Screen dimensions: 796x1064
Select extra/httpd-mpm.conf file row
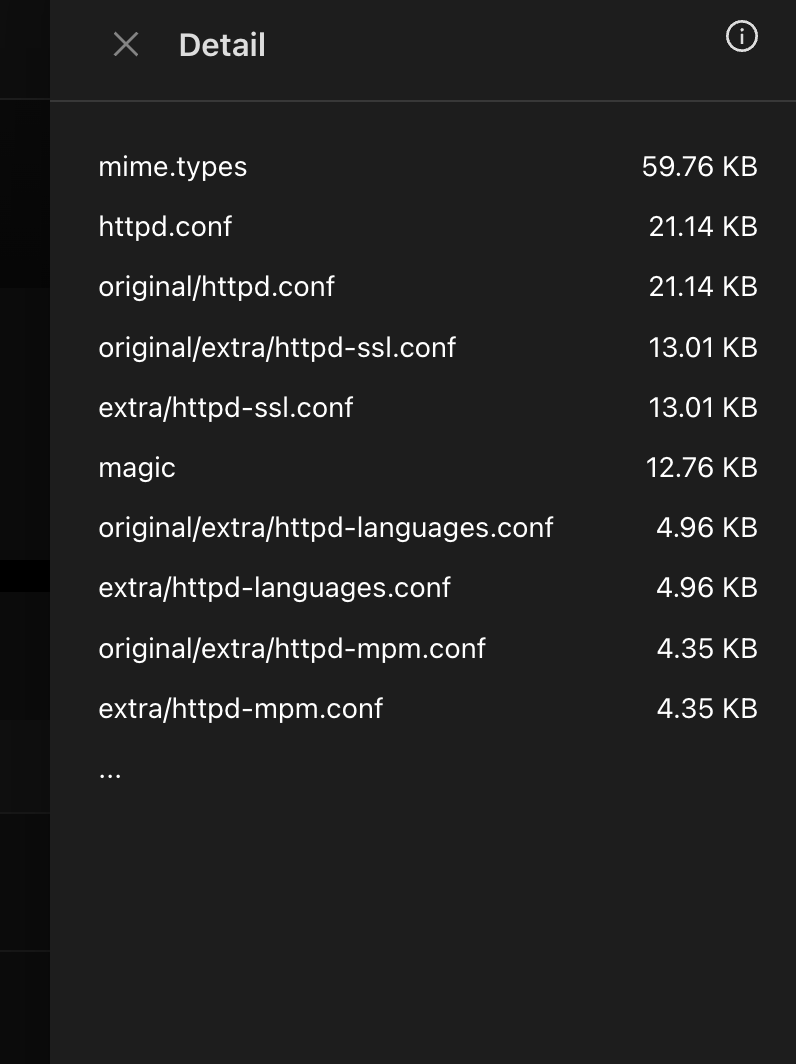point(428,708)
